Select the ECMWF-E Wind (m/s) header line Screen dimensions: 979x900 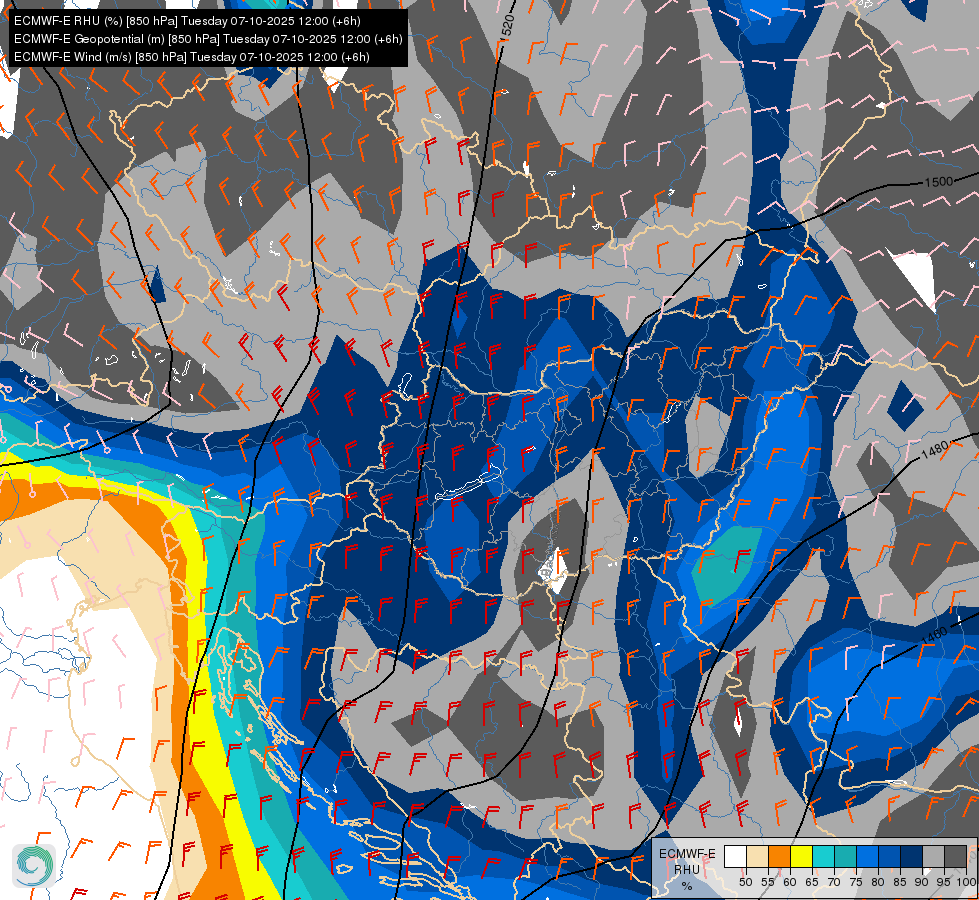coord(192,57)
